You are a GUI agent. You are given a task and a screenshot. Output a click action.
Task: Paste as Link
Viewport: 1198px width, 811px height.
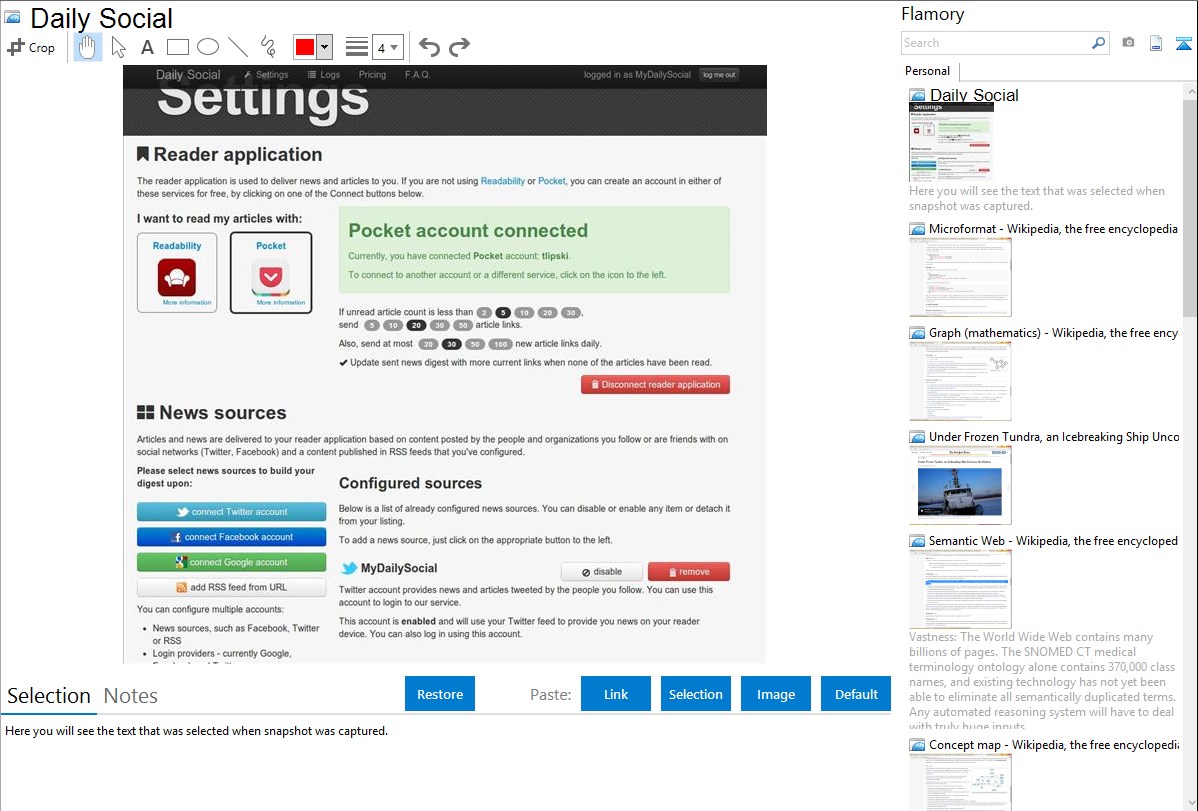point(616,694)
